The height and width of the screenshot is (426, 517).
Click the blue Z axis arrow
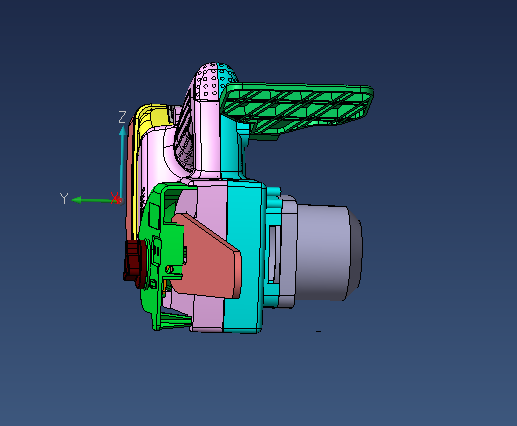(x=122, y=162)
